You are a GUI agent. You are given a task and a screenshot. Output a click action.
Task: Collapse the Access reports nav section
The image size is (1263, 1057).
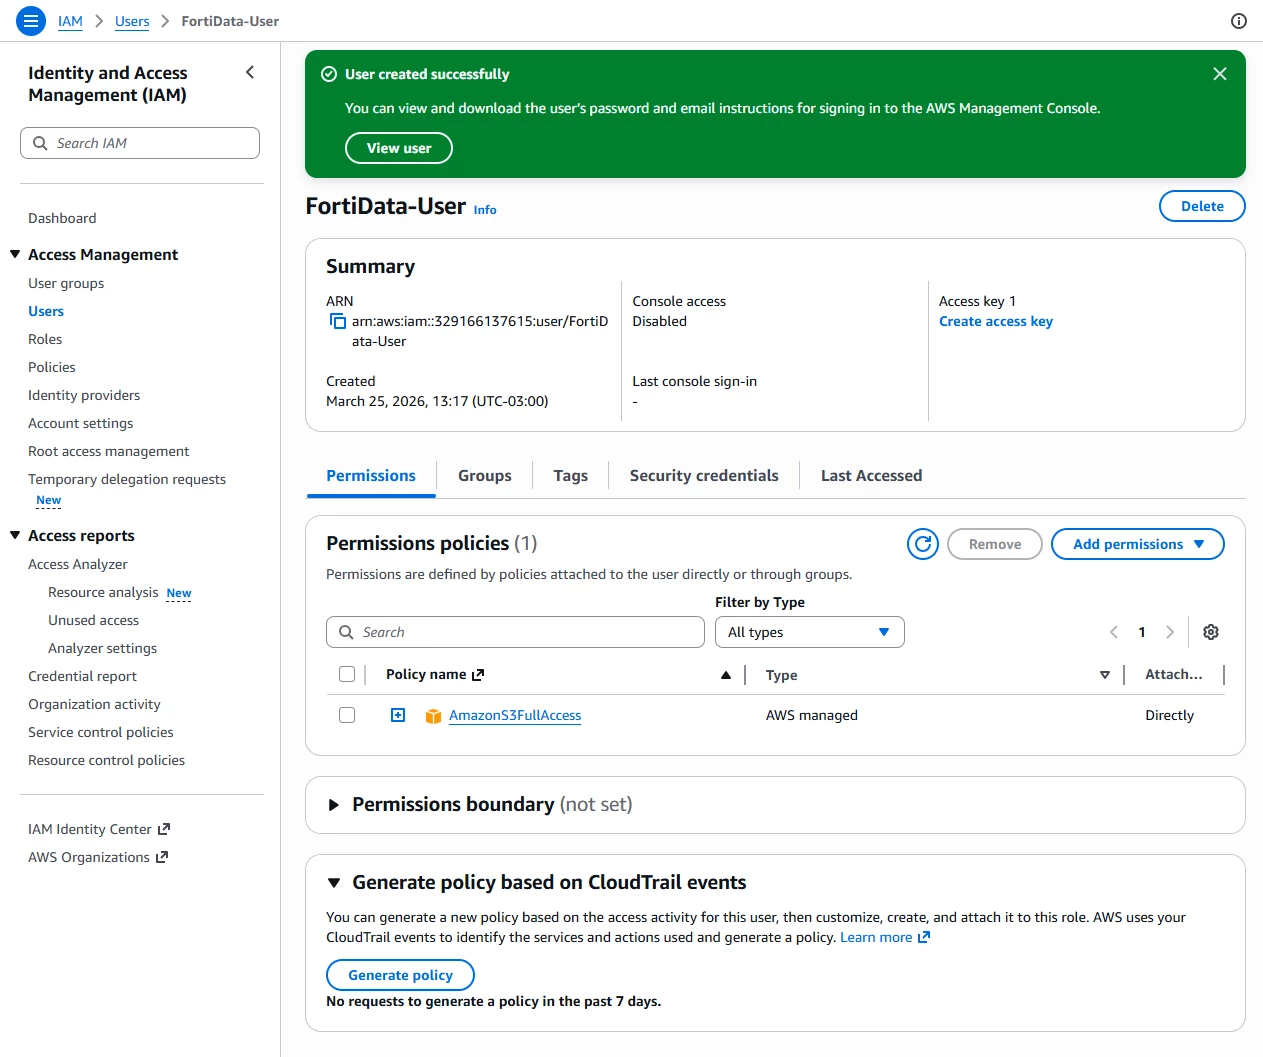pos(15,535)
